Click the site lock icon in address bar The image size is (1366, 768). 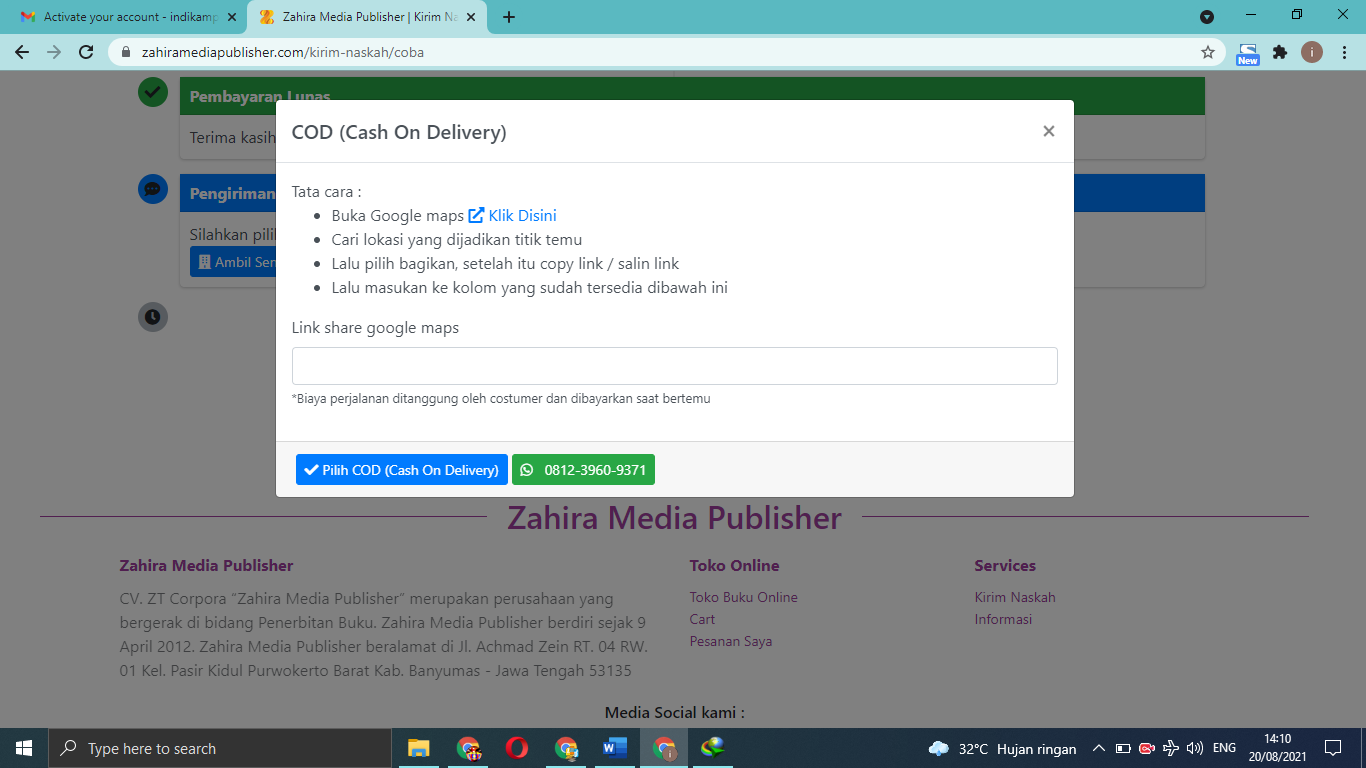pyautogui.click(x=127, y=52)
